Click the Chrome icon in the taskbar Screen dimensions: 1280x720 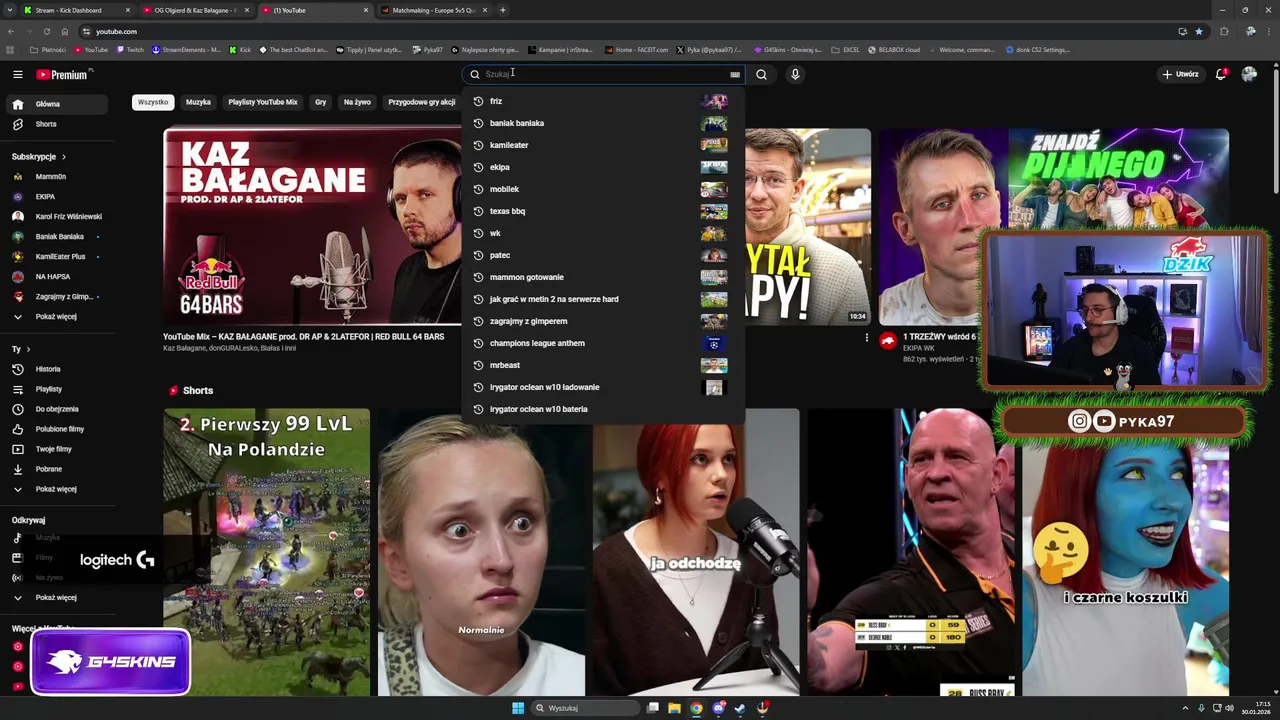[697, 708]
